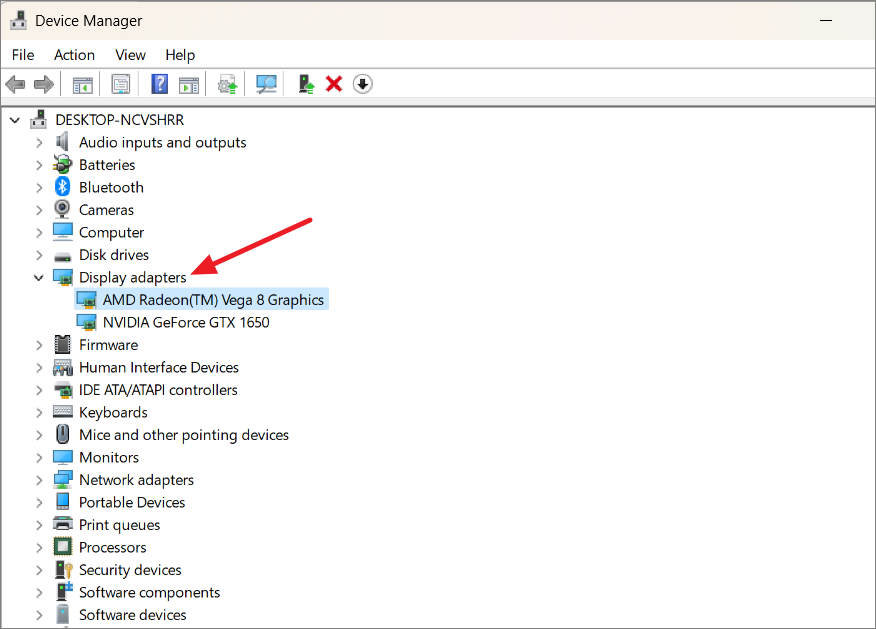Select the Display adapters label
Image resolution: width=876 pixels, height=629 pixels.
point(132,278)
